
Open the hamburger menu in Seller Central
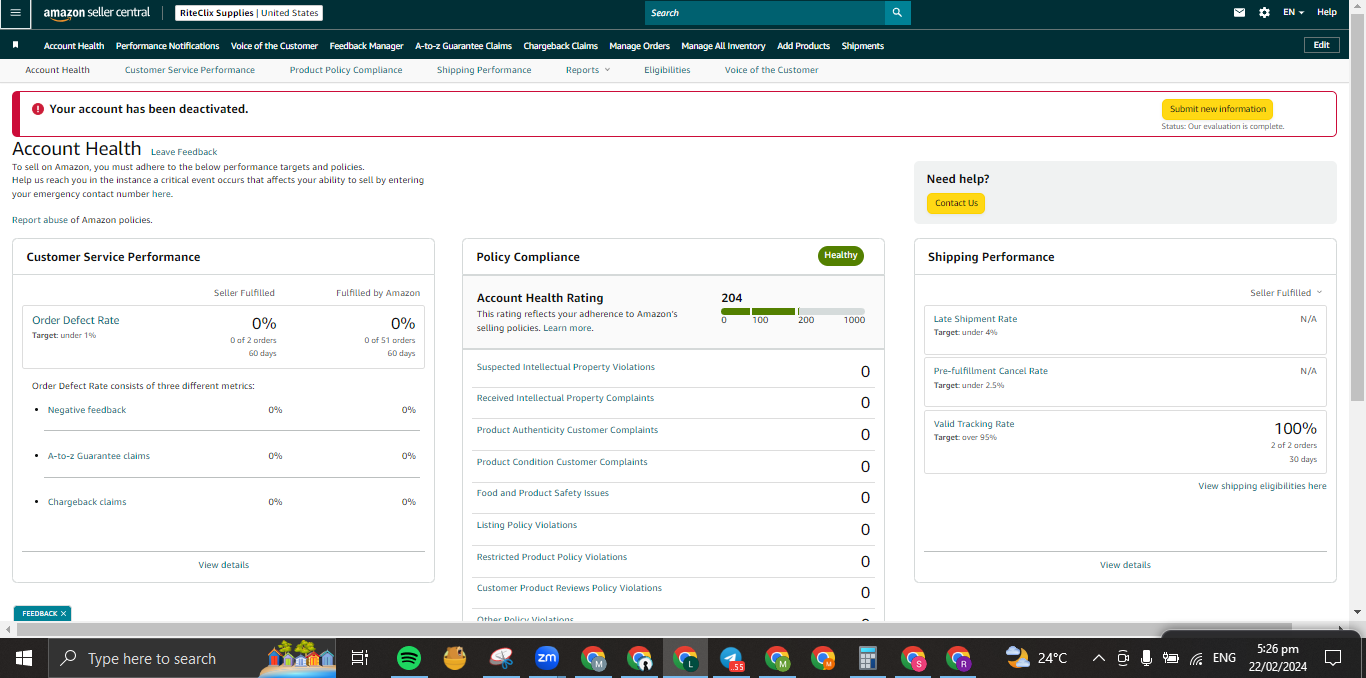(15, 13)
